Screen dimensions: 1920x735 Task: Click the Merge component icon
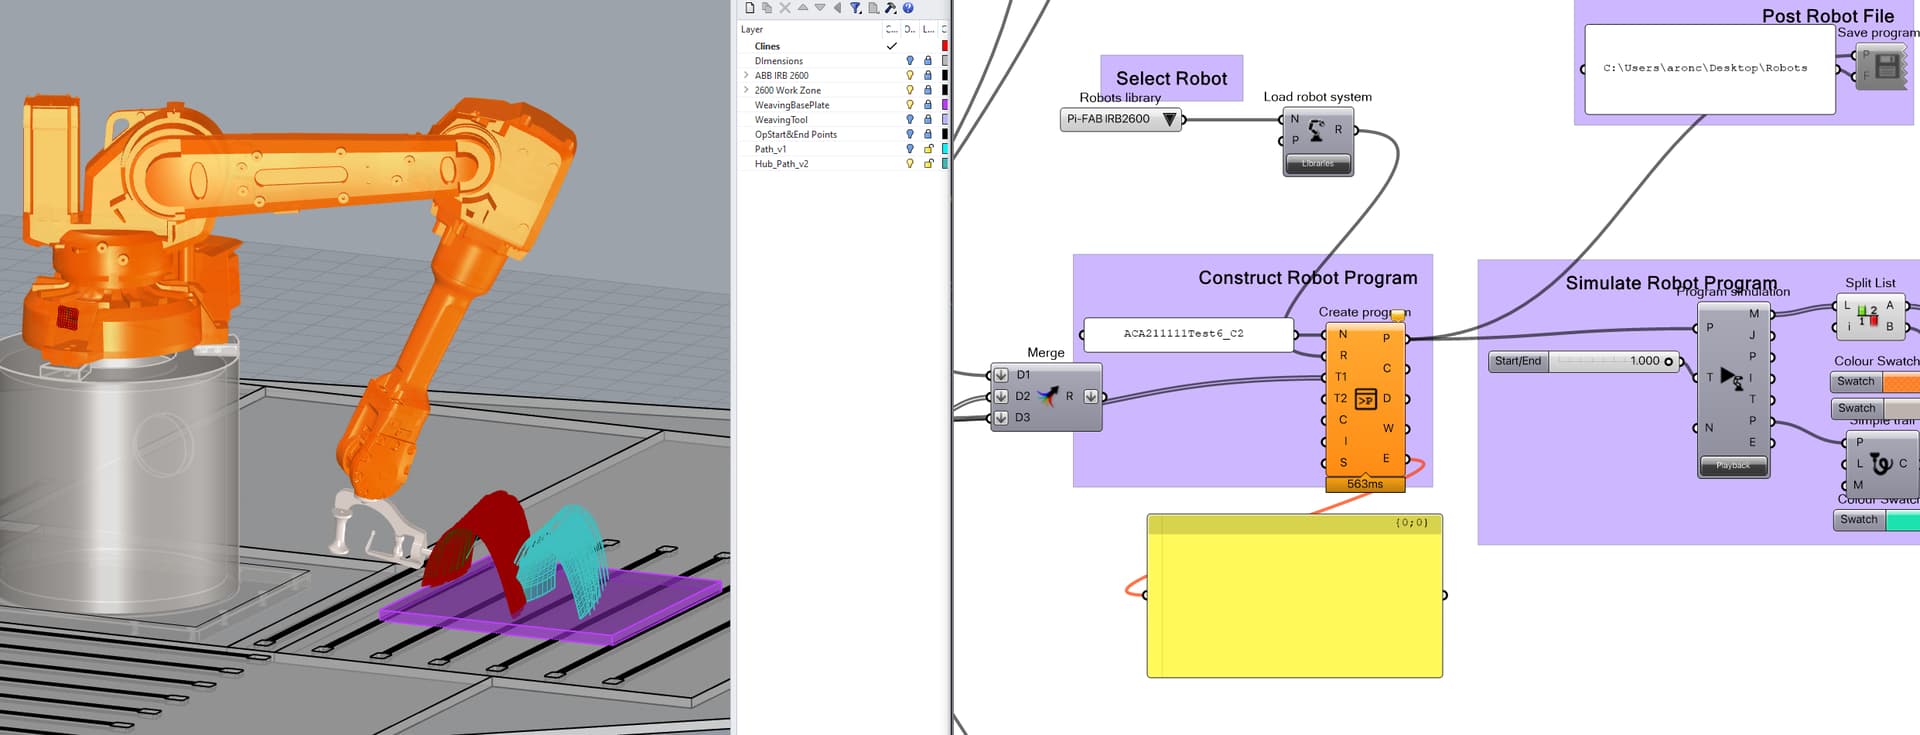[x=1047, y=397]
